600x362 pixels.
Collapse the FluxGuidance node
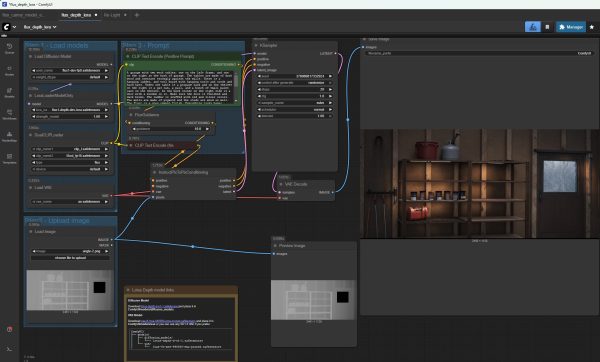pos(131,114)
